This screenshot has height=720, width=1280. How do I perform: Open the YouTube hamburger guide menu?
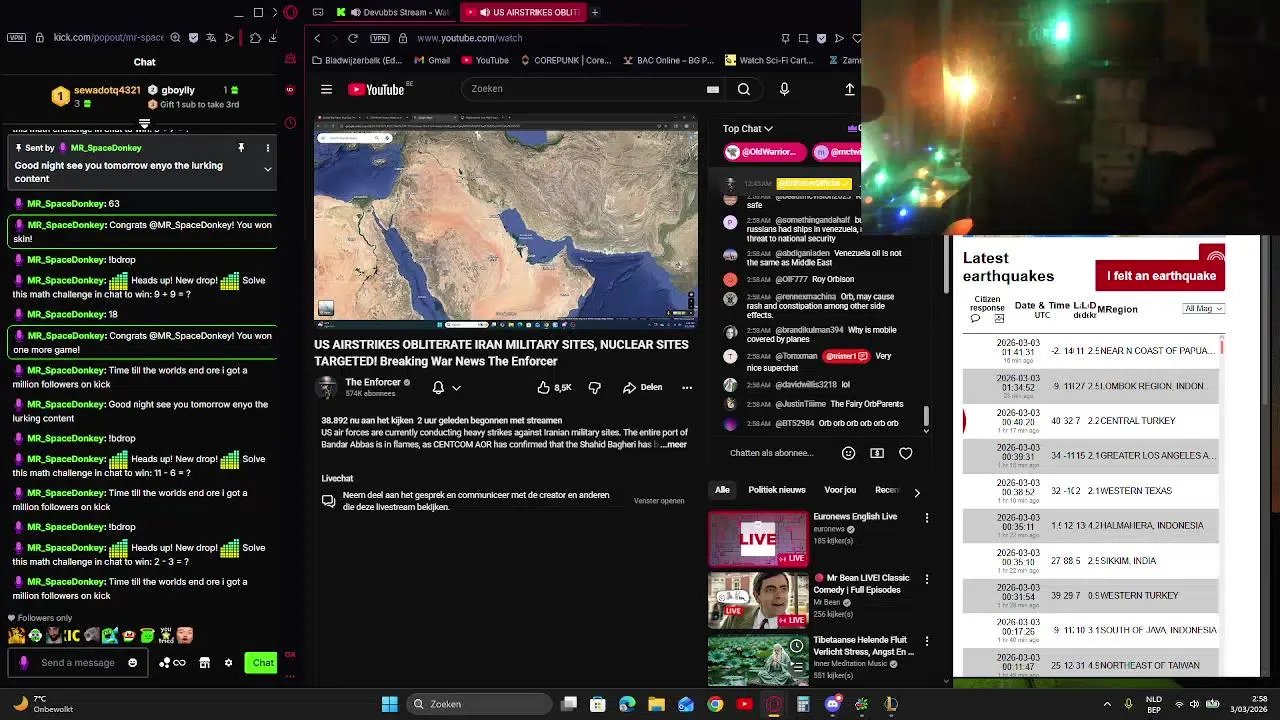click(326, 89)
